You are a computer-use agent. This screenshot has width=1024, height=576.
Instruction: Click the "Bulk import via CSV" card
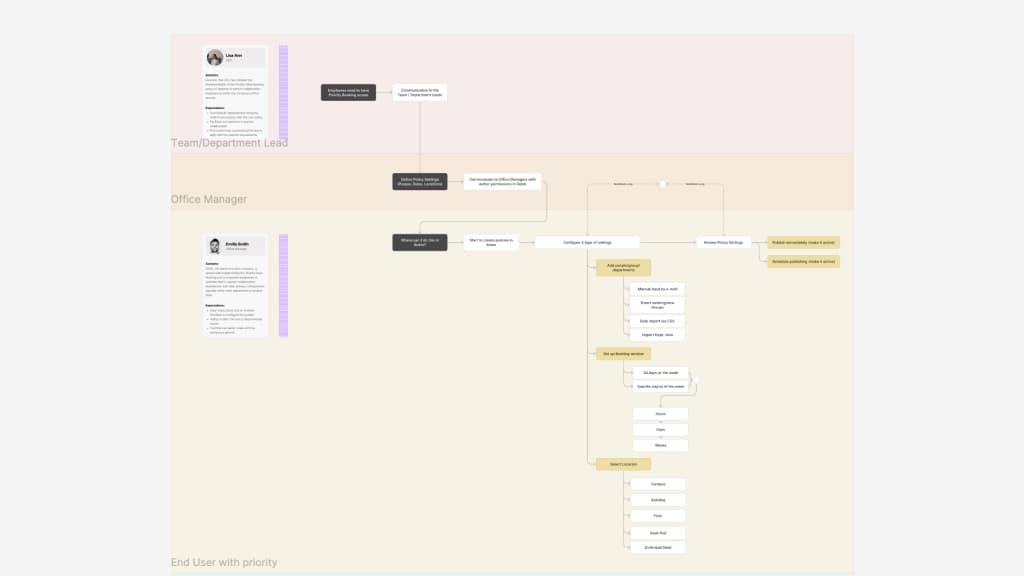(657, 320)
